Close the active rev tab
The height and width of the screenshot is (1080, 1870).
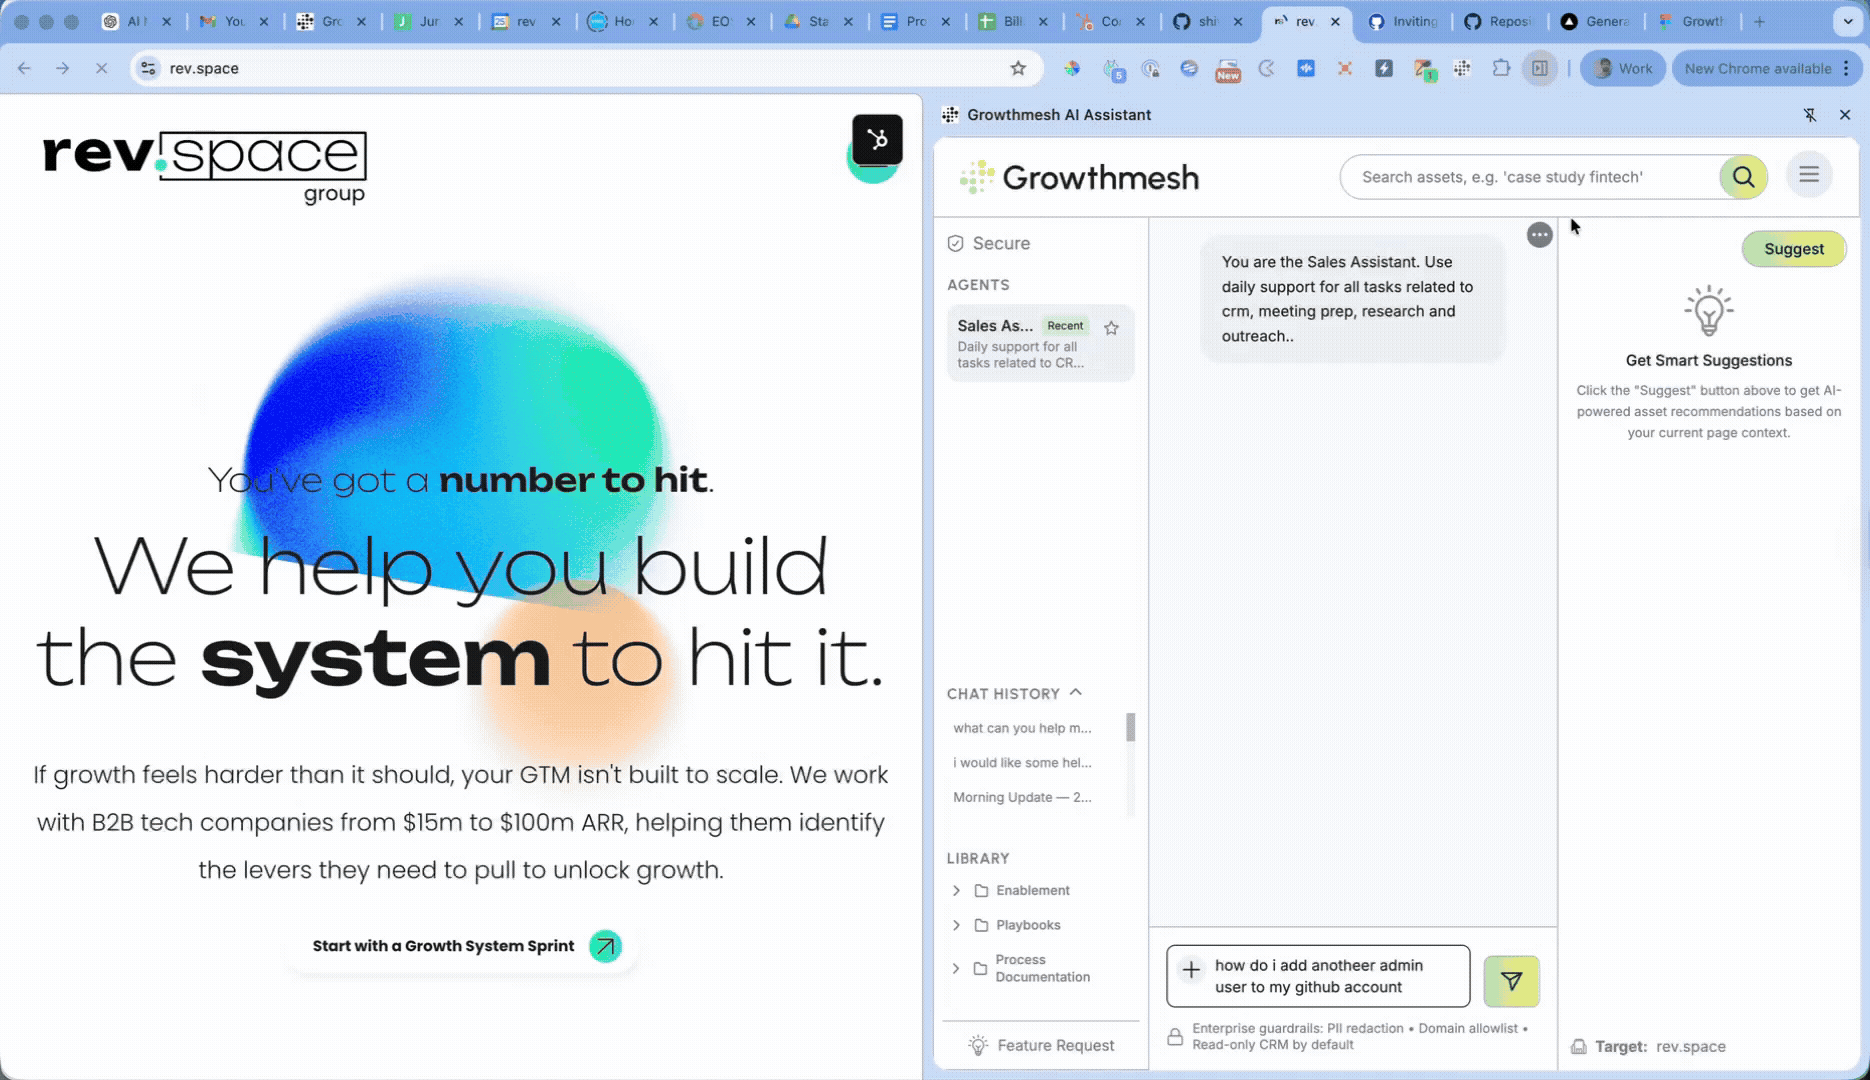(x=1335, y=21)
